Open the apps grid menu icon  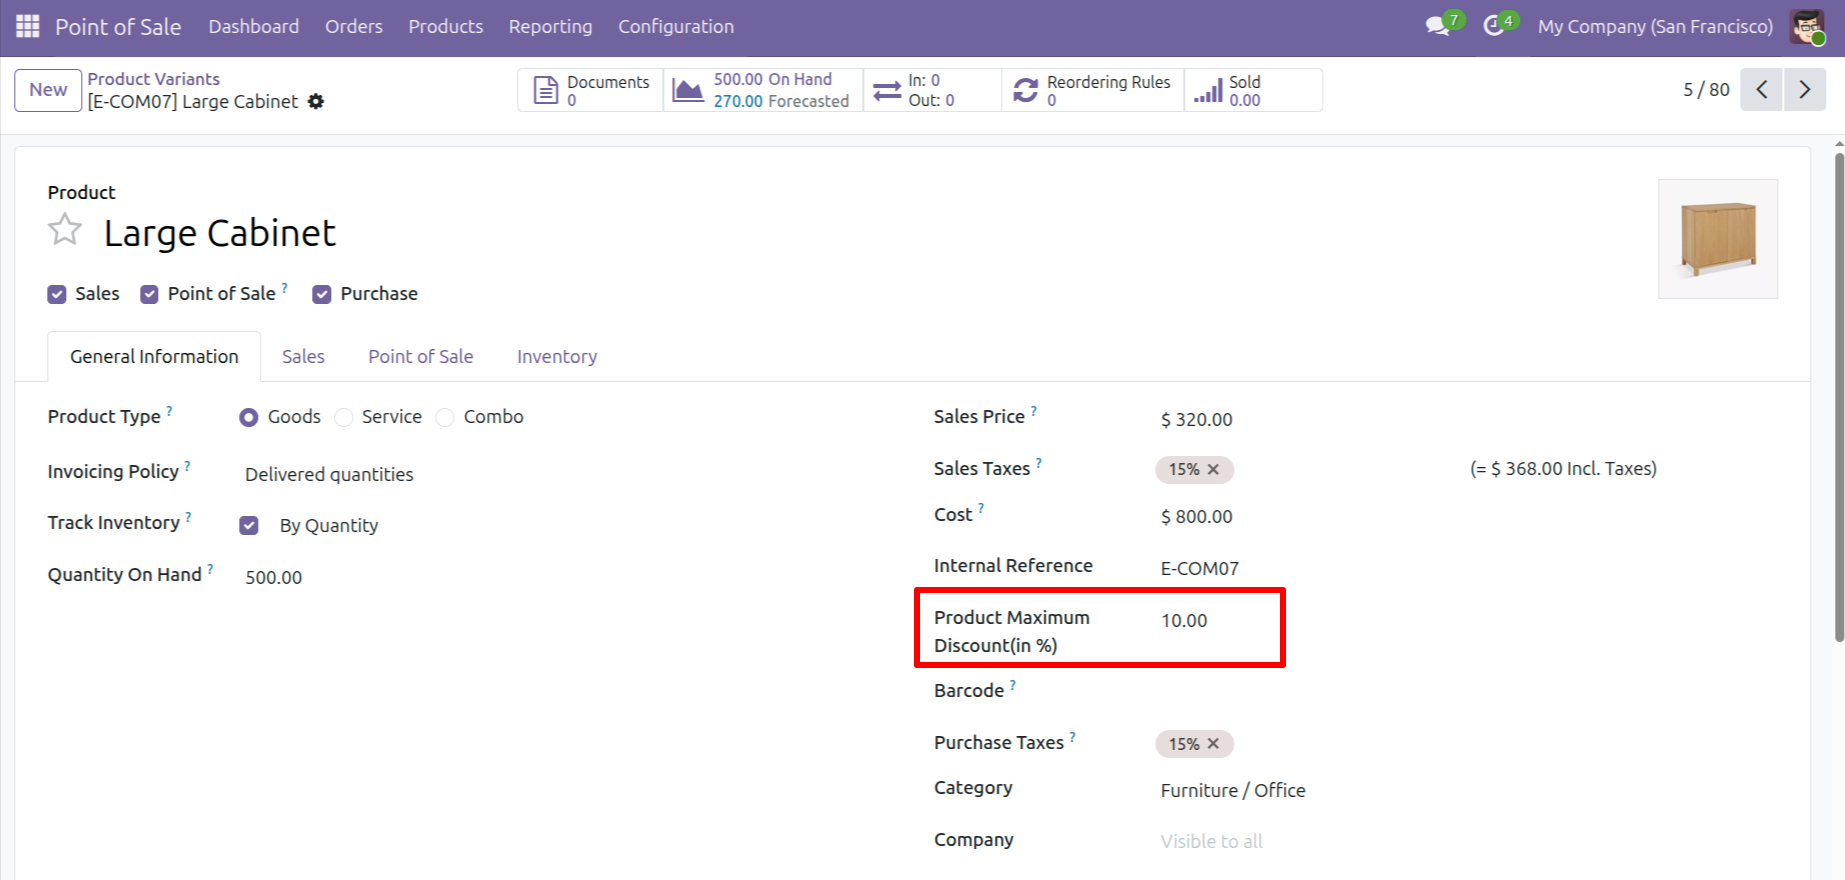(x=28, y=26)
